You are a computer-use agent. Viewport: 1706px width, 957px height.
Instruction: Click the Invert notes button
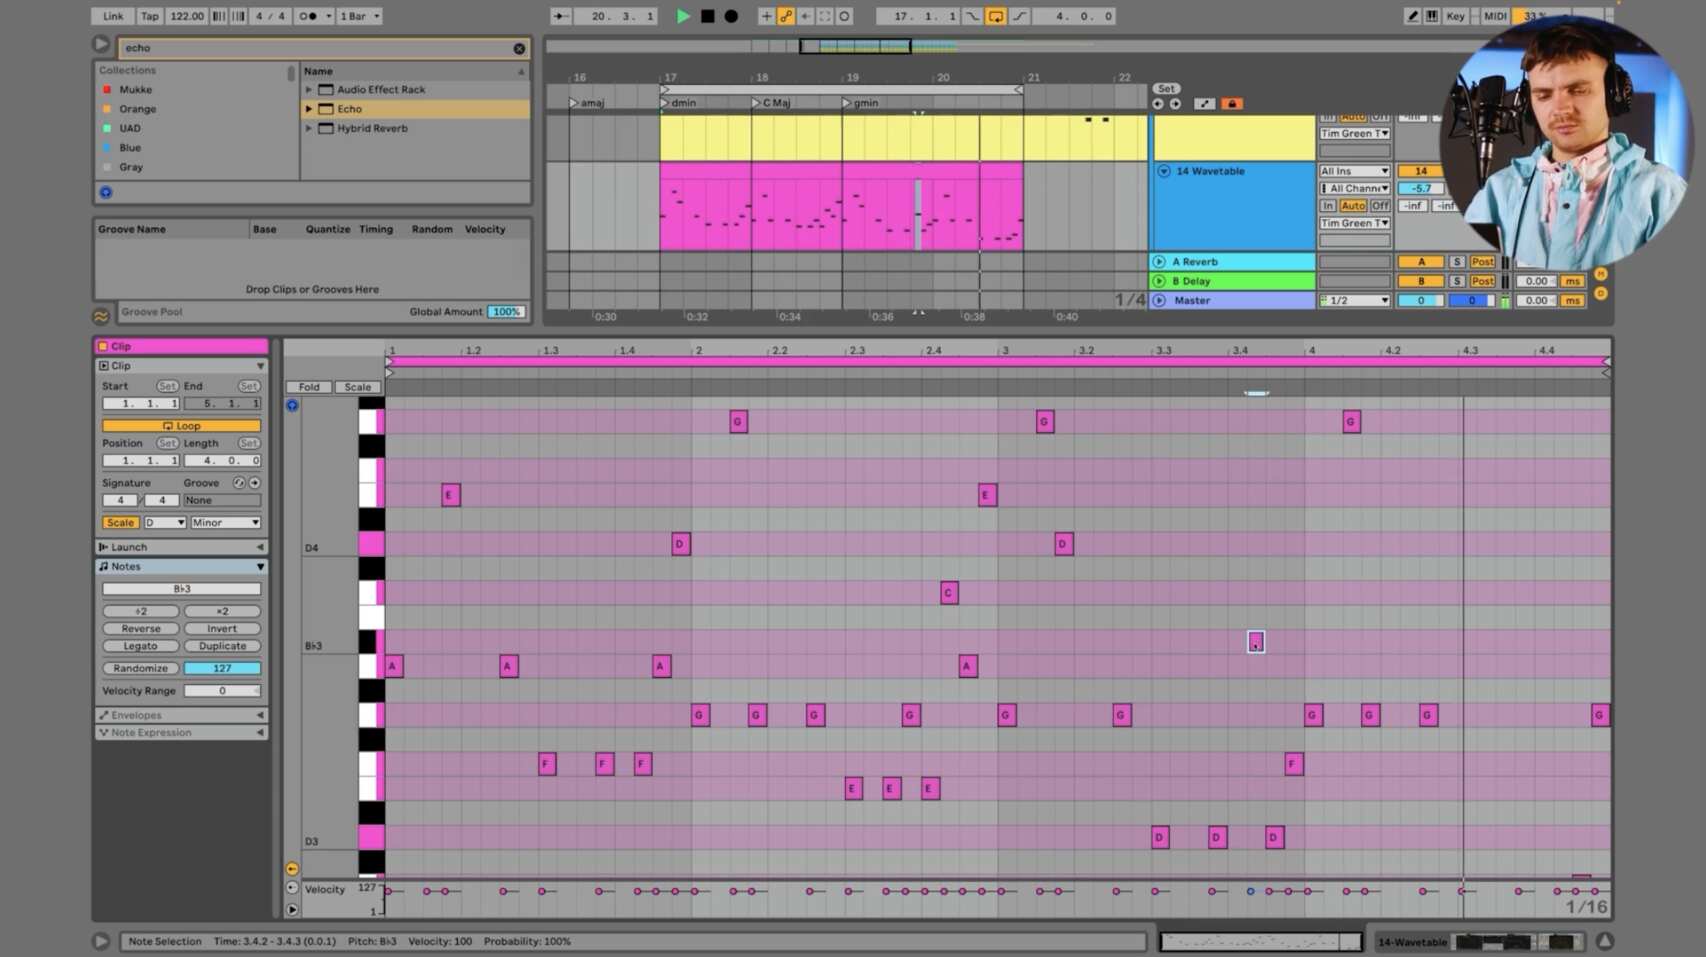pyautogui.click(x=222, y=628)
